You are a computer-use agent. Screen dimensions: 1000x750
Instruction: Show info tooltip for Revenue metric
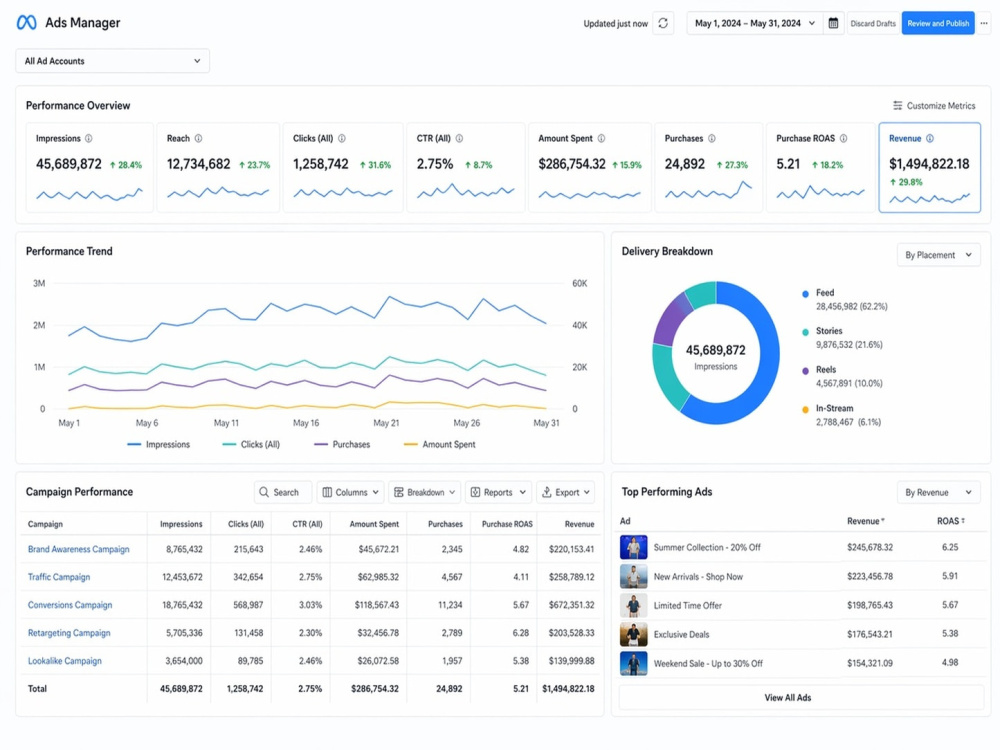(930, 138)
